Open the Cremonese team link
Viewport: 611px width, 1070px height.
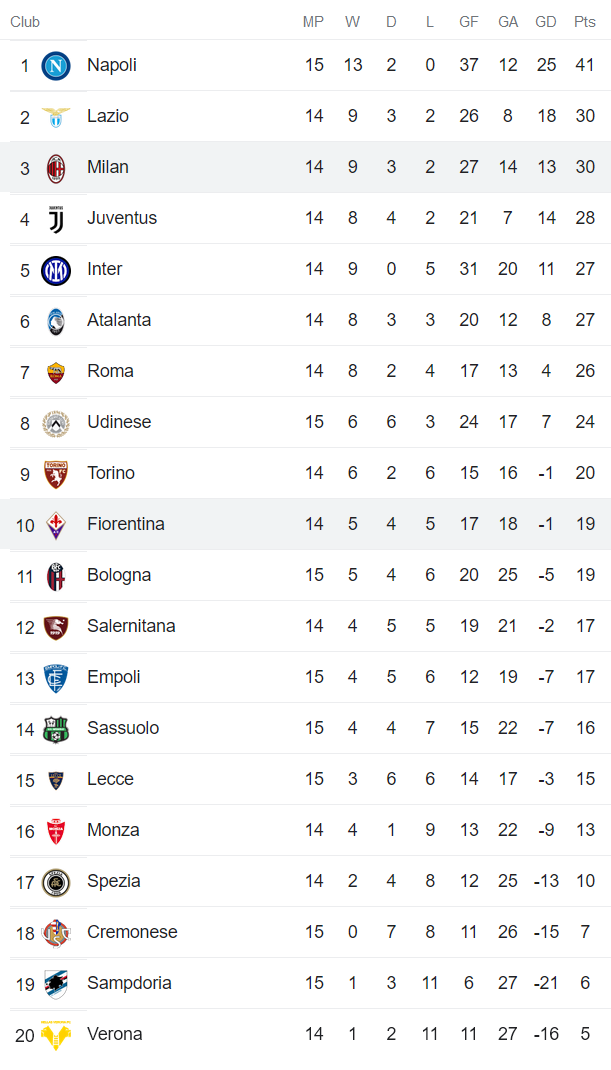132,932
